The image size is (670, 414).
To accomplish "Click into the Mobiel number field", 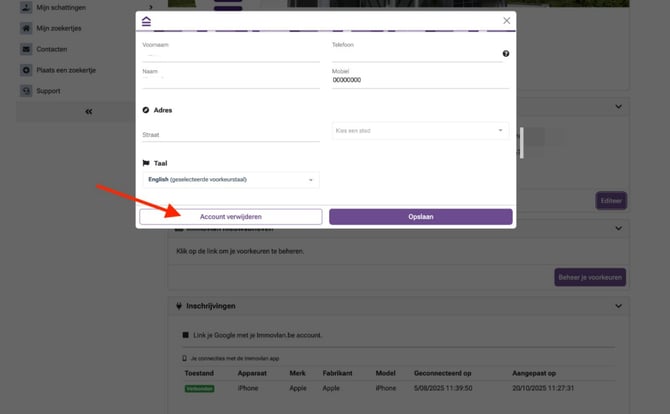I will (x=420, y=80).
